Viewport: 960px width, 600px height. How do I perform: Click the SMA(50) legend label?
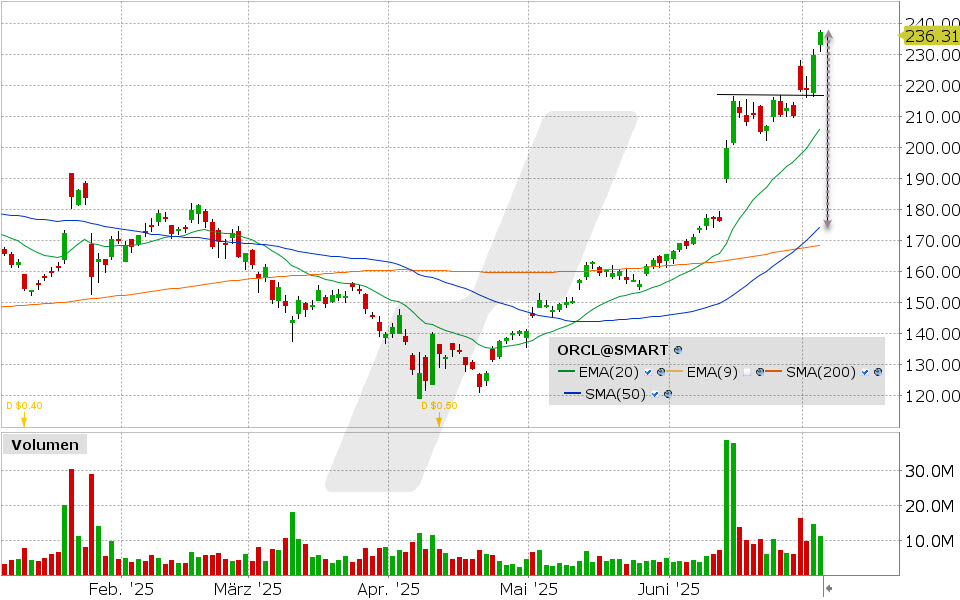615,394
